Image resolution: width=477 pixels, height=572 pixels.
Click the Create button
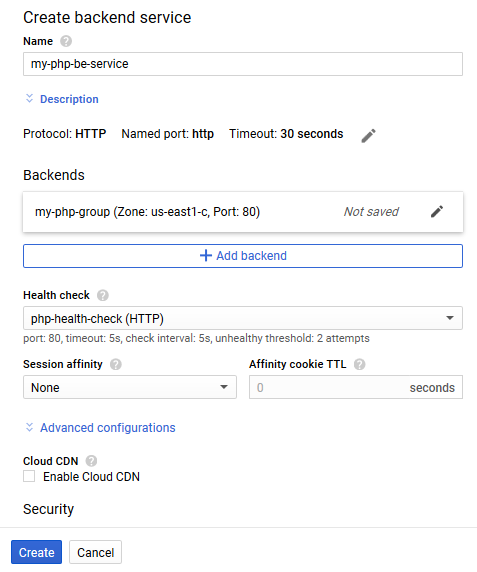point(36,552)
